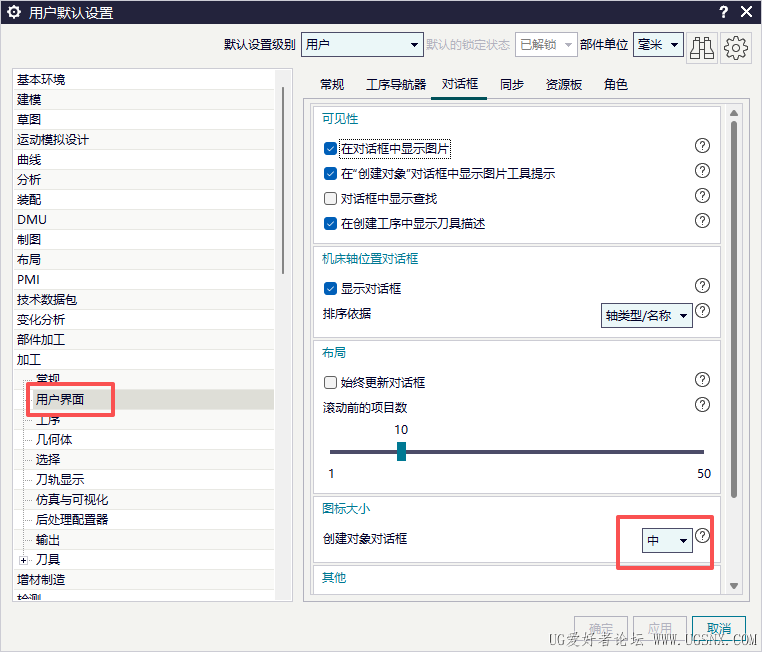This screenshot has height=652, width=762.
Task: Click help icon beside 滚动前的项目数
Action: point(702,405)
